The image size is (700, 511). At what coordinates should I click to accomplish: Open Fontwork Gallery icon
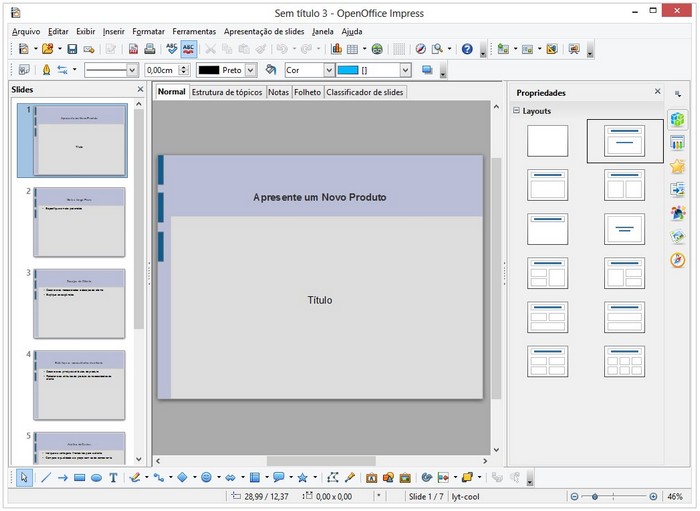[x=371, y=478]
